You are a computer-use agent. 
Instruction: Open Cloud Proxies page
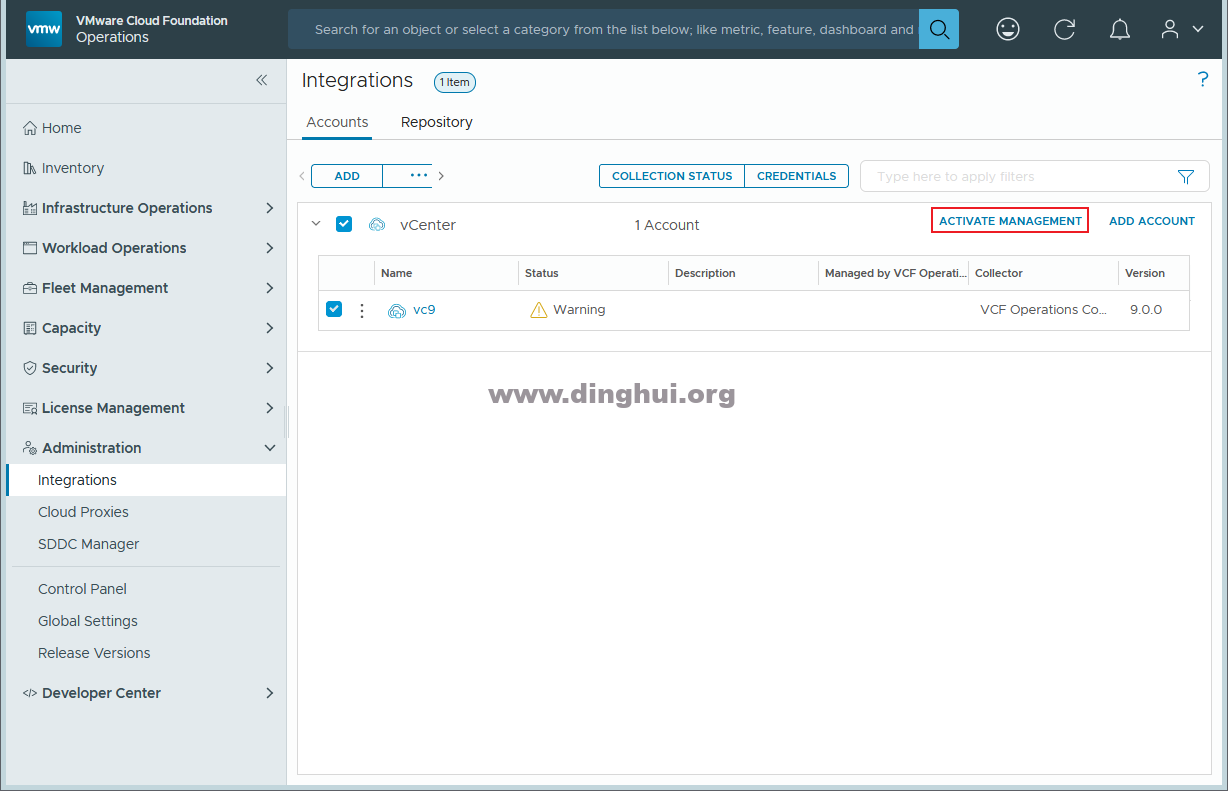tap(83, 512)
